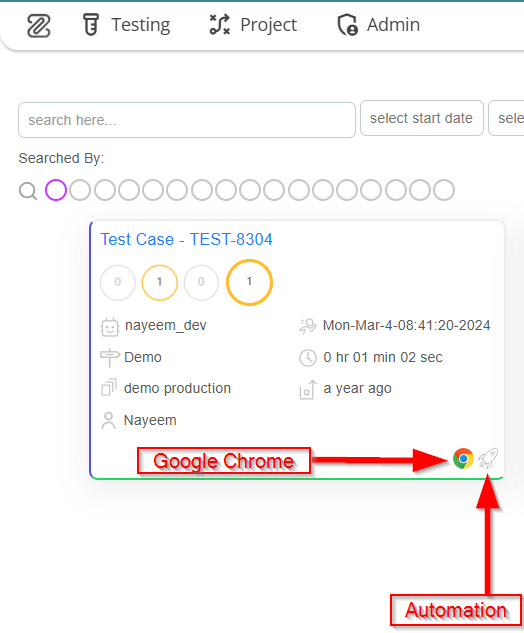This screenshot has height=633, width=524.
Task: Click the ZeuZ logo icon
Action: tap(39, 25)
